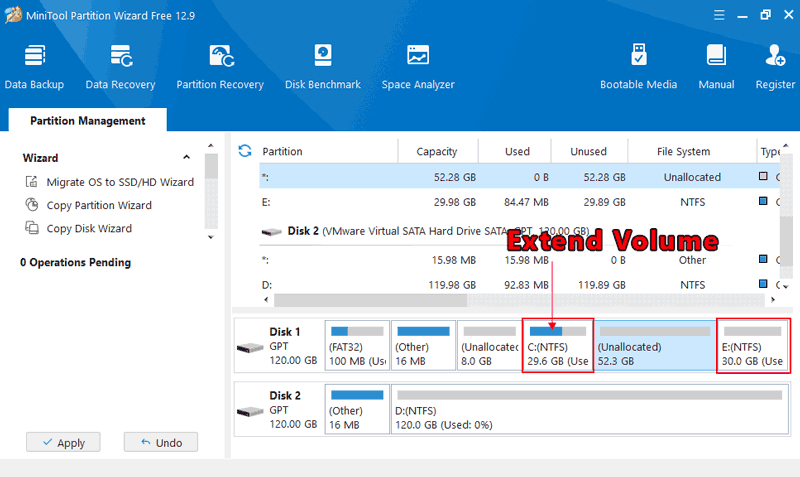Screen dimensions: 800x477
Task: Open Space Analyzer
Action: (418, 66)
